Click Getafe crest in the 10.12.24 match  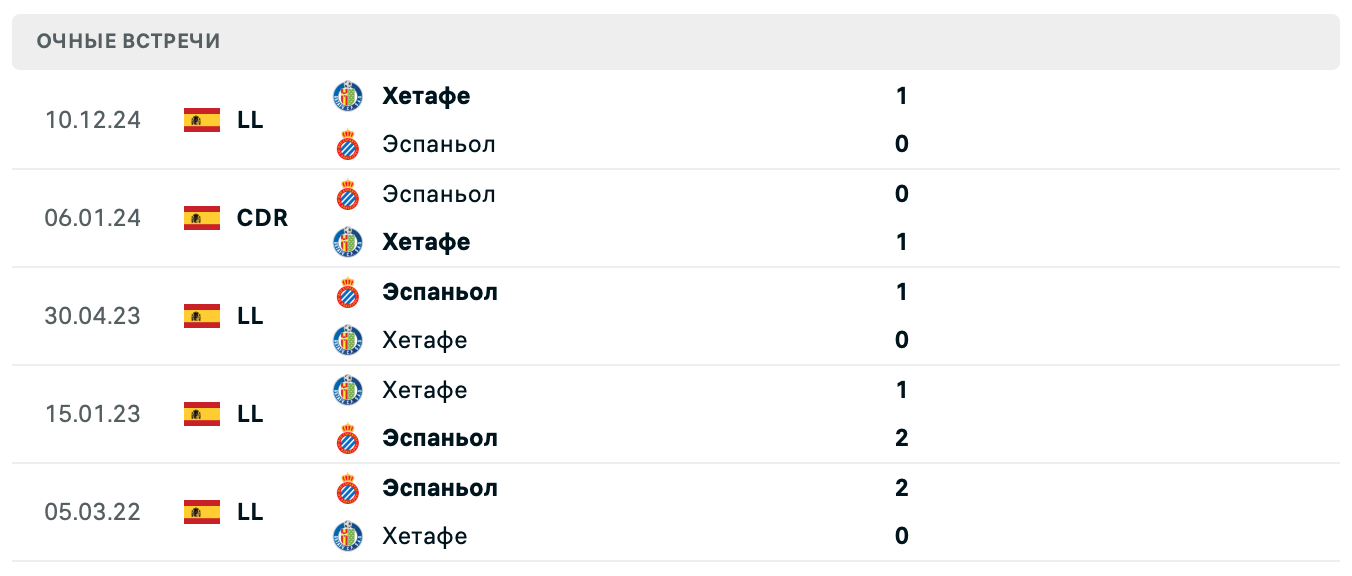(x=347, y=96)
